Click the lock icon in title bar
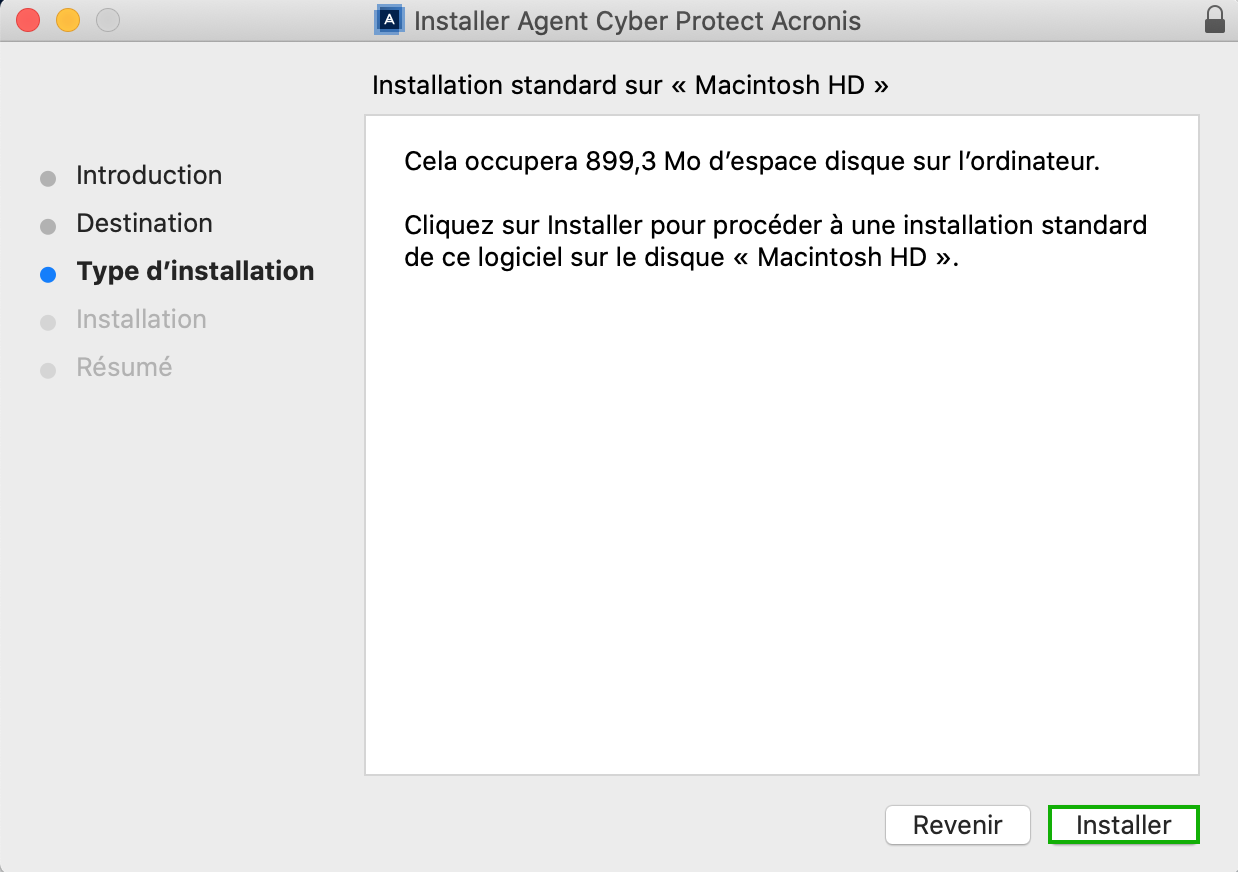Viewport: 1238px width, 872px height. pyautogui.click(x=1215, y=20)
